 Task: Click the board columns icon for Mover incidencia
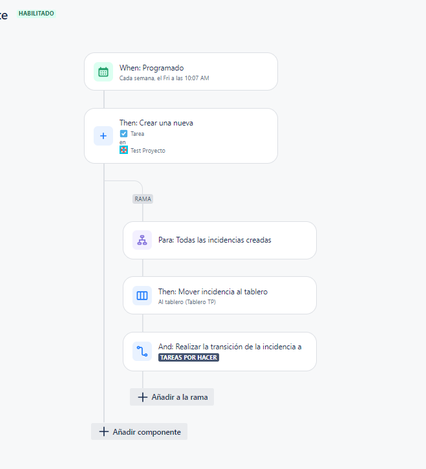tap(142, 296)
